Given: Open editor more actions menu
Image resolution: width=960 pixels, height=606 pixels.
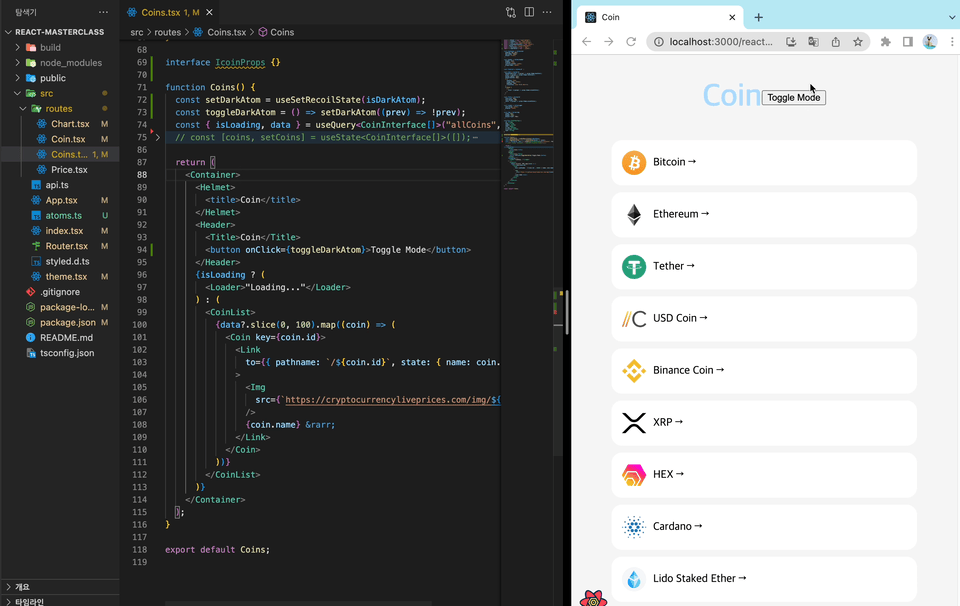Looking at the screenshot, I should coord(547,12).
